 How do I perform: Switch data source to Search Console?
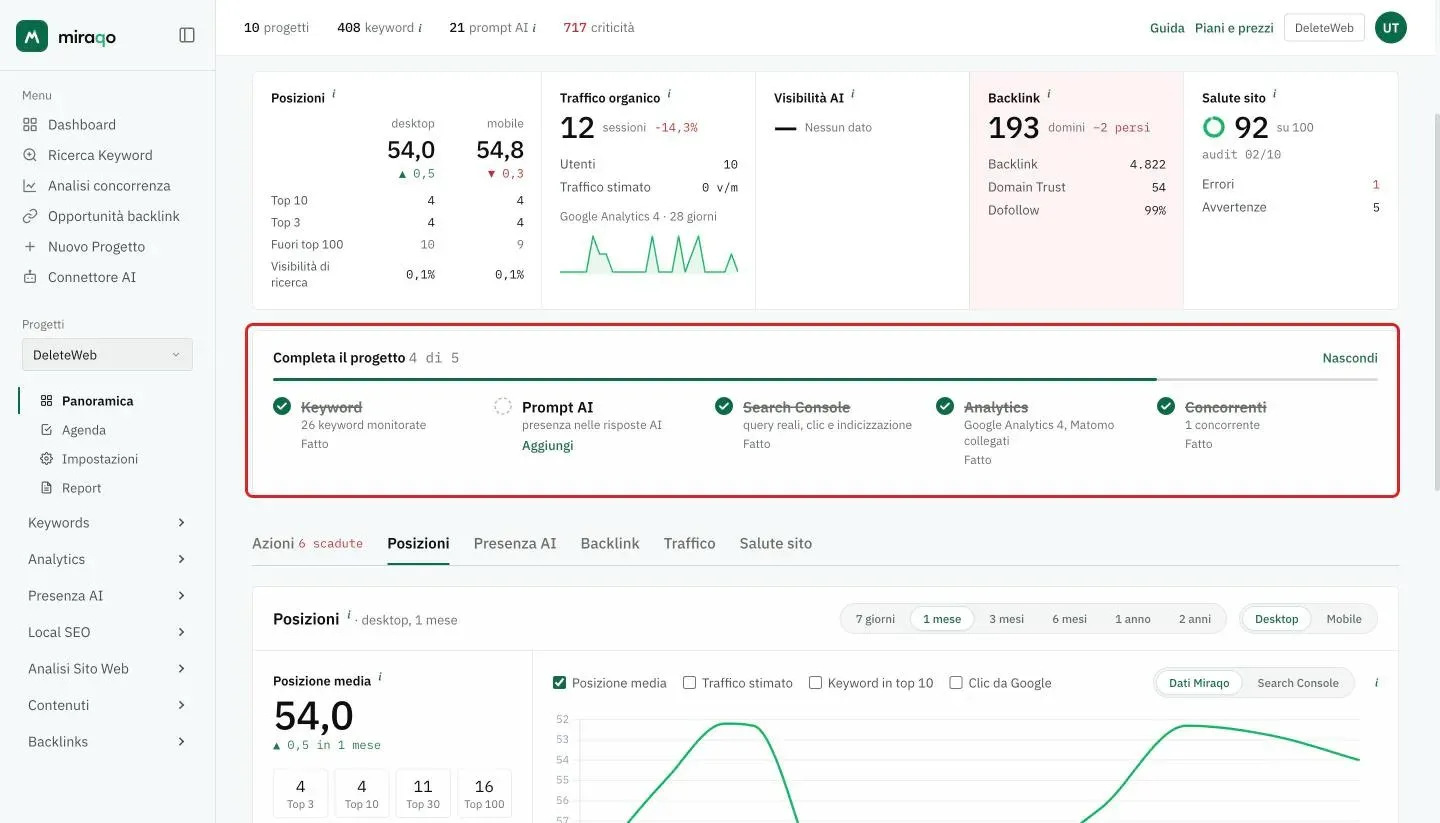[1297, 683]
